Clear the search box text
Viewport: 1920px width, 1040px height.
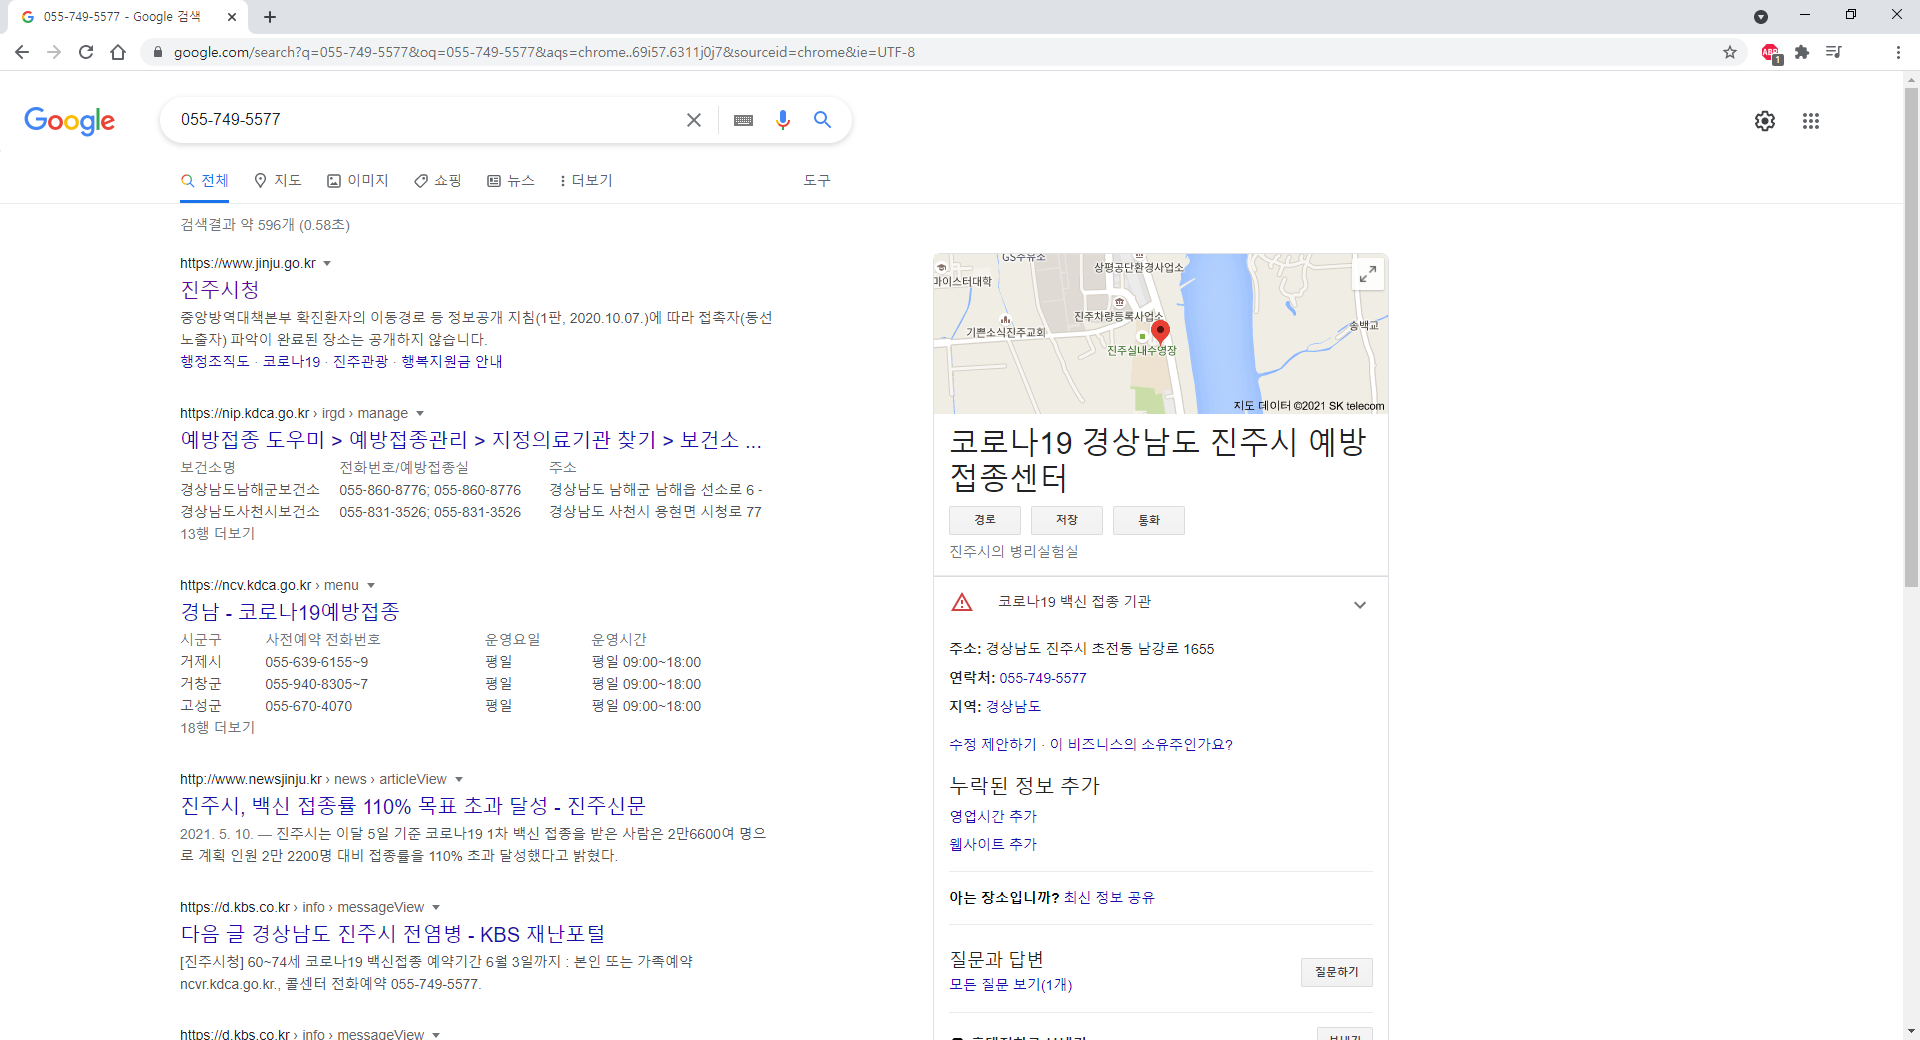[694, 120]
